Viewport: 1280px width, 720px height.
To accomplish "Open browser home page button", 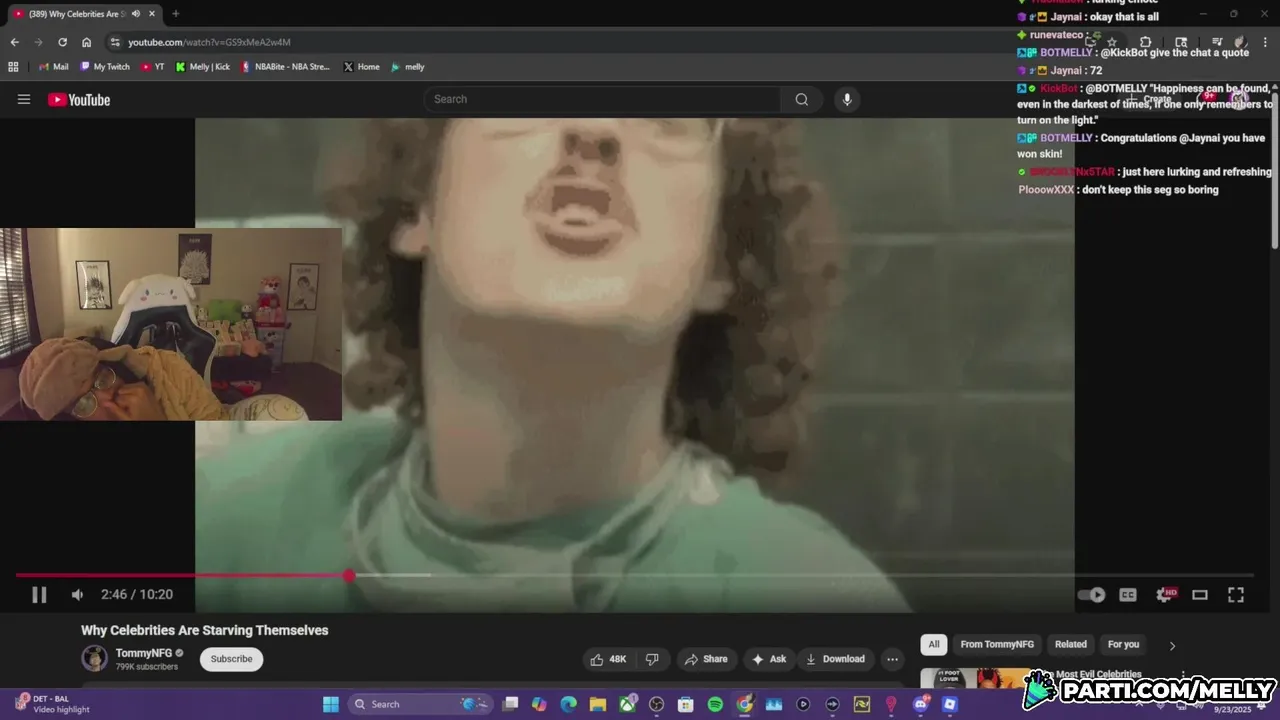I will [86, 42].
